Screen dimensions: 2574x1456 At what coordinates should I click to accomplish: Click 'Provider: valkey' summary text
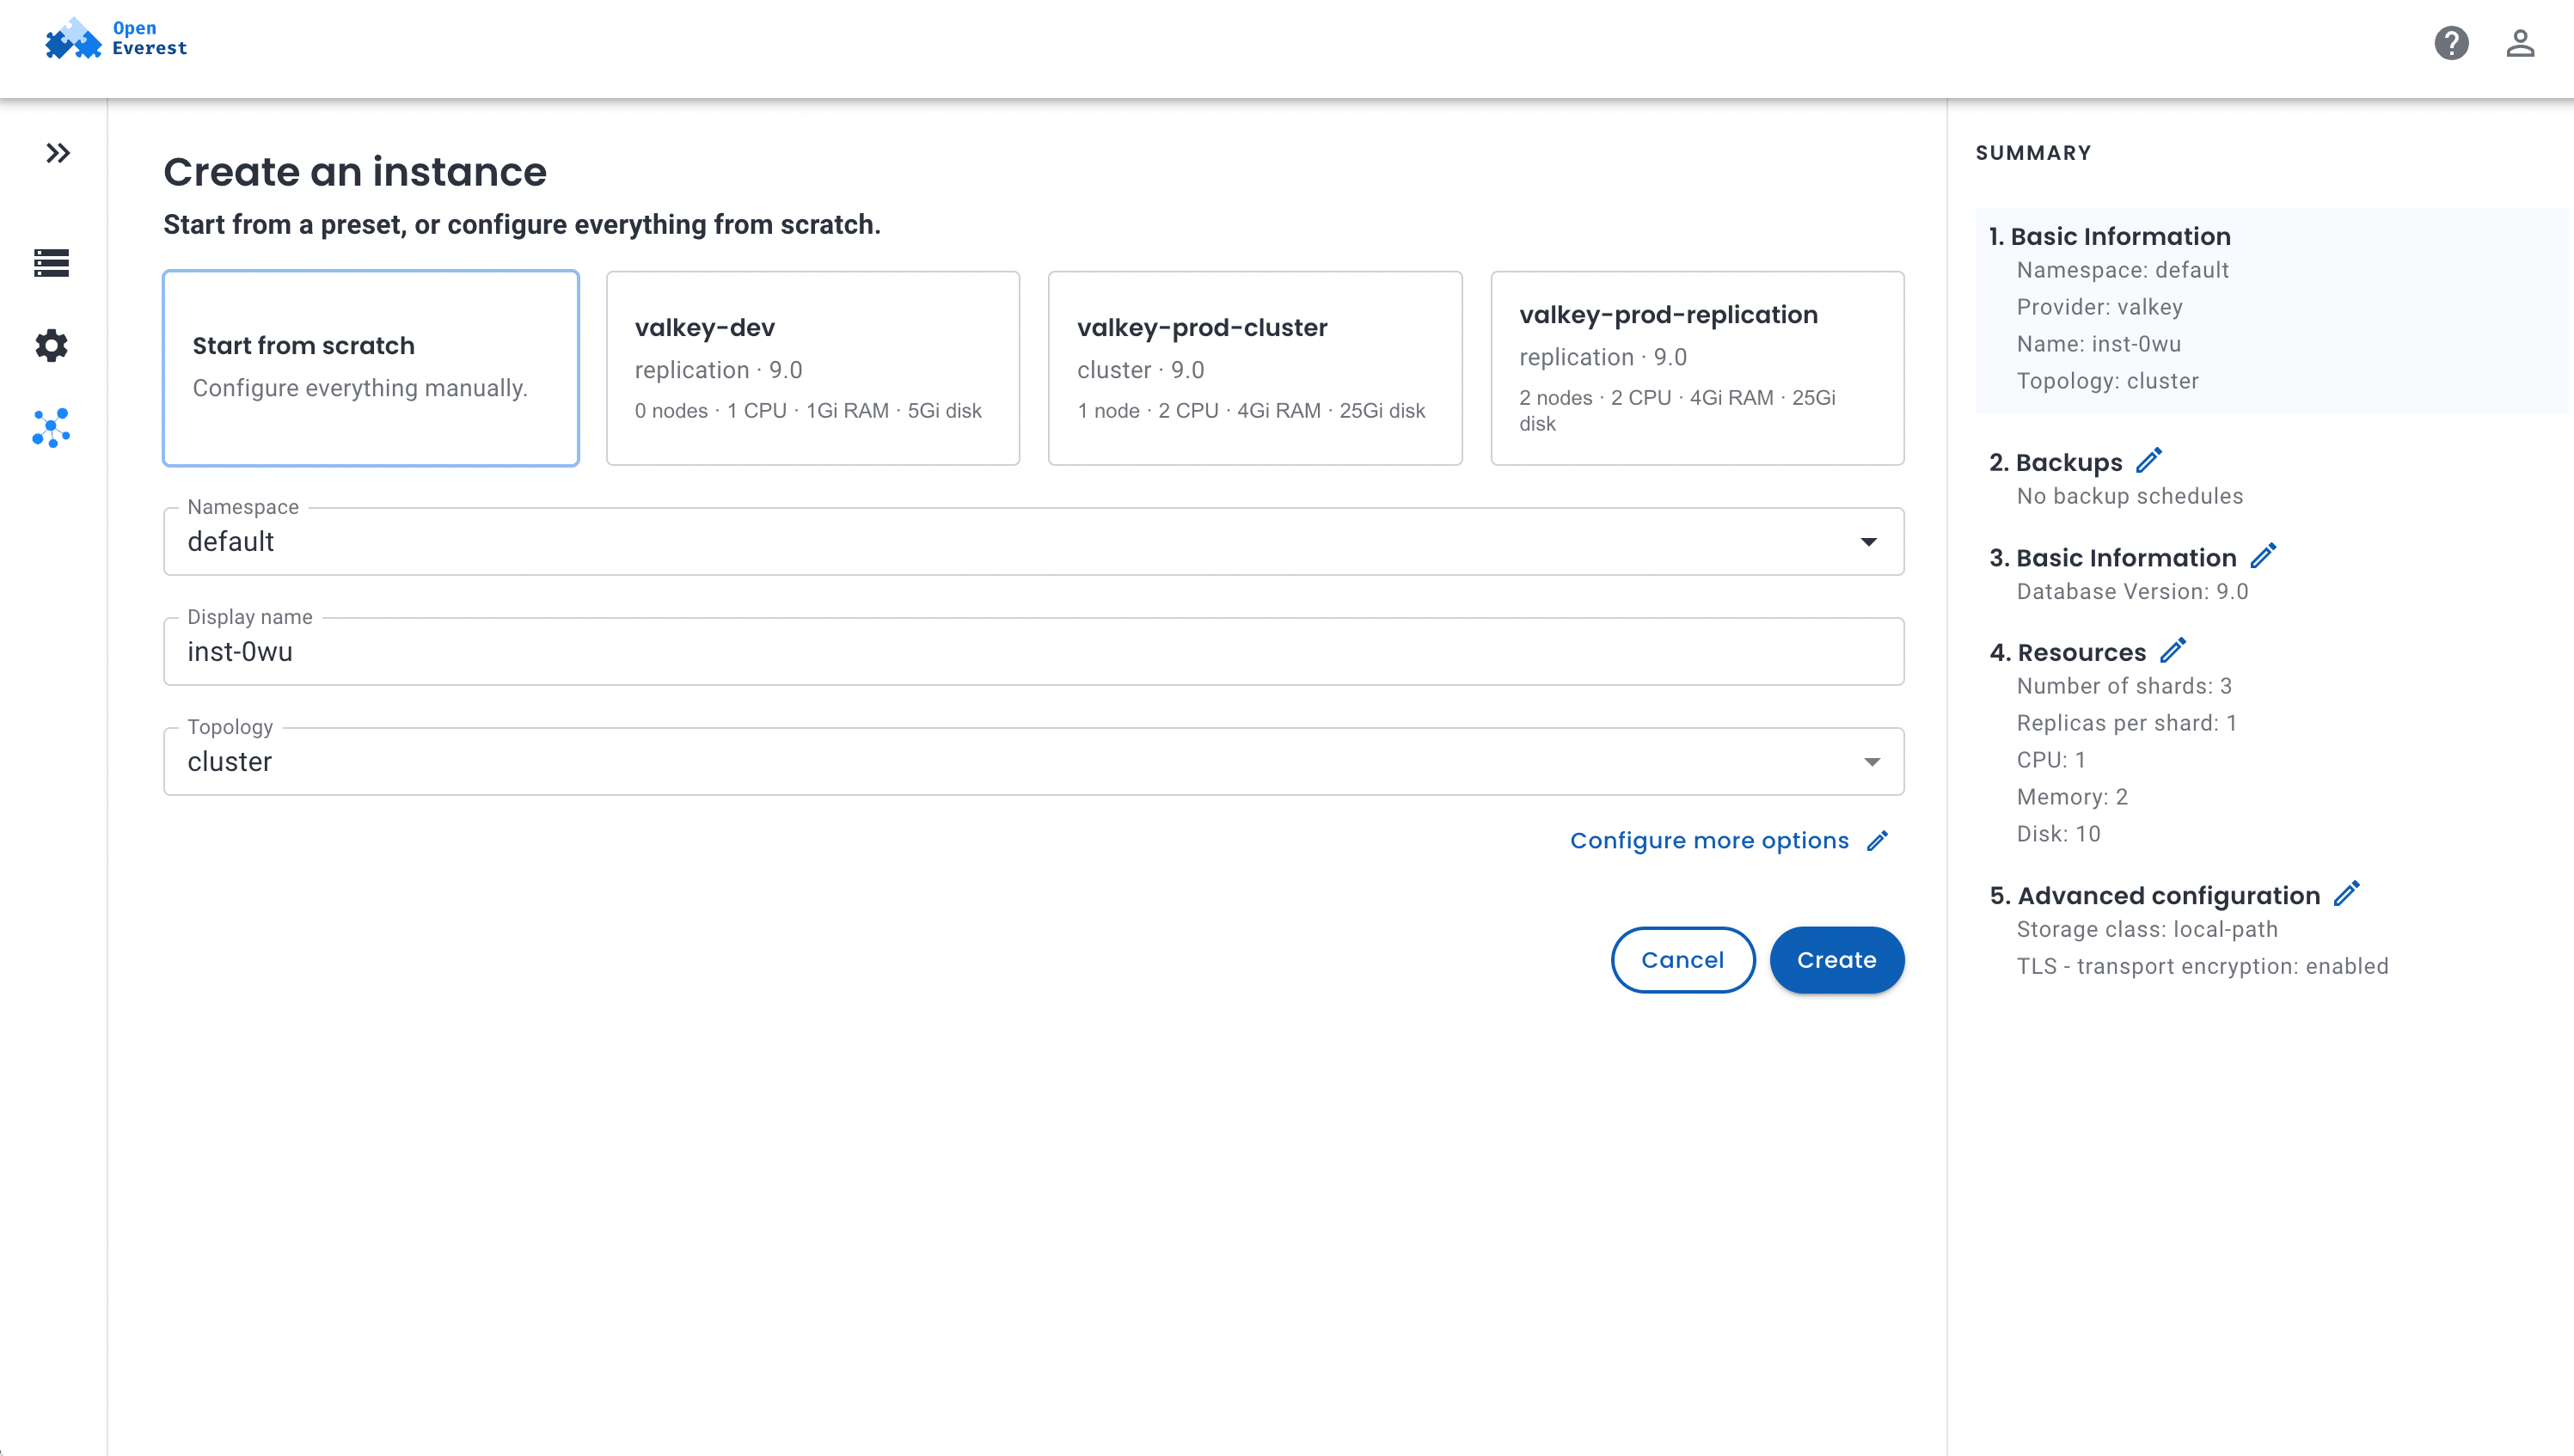click(2099, 307)
